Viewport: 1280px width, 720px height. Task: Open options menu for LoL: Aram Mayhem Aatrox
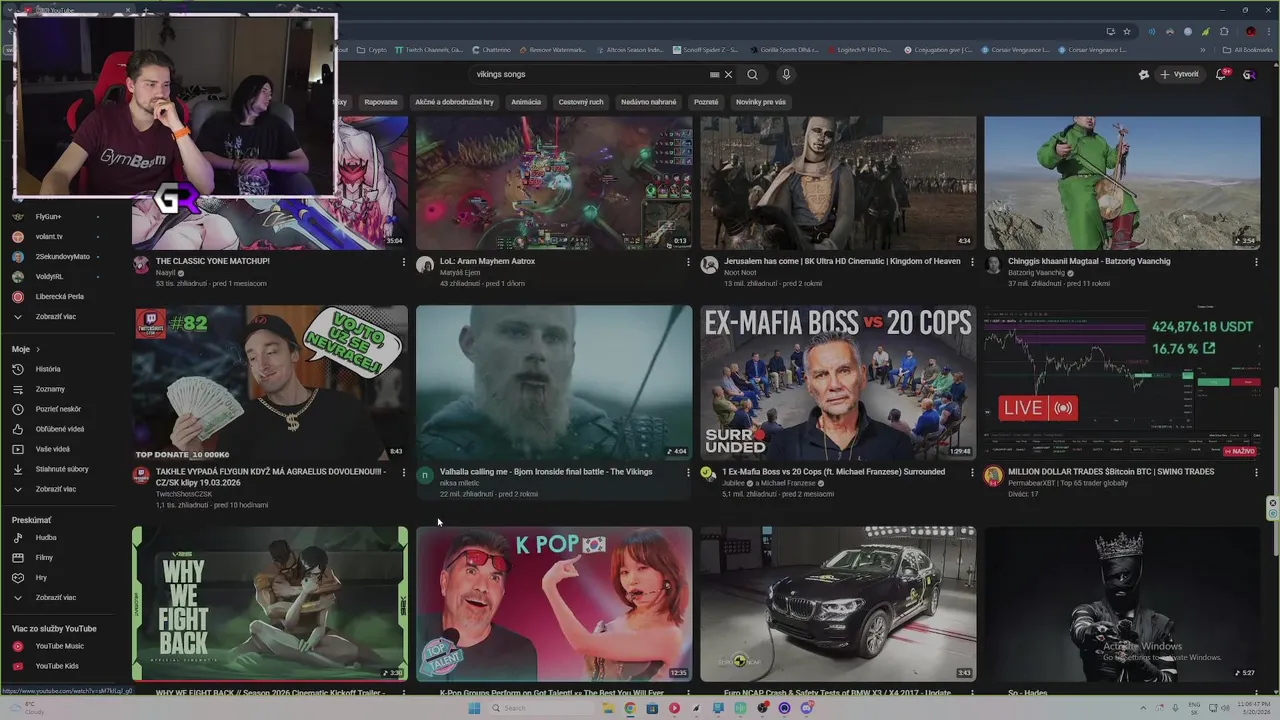[688, 262]
